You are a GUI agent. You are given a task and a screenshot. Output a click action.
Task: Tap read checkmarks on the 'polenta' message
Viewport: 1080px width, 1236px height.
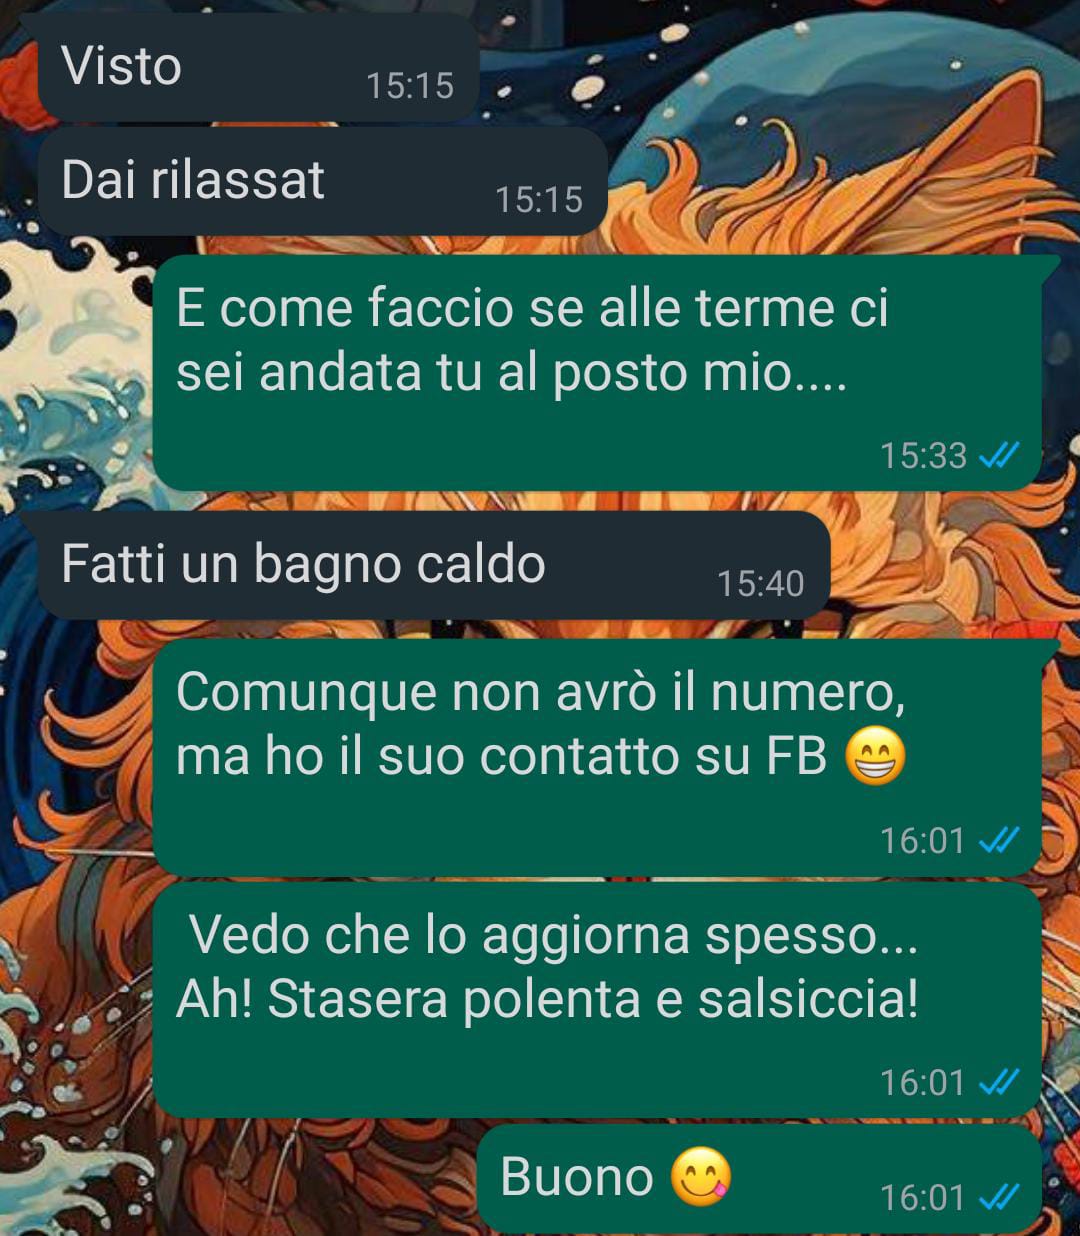[x=998, y=1083]
